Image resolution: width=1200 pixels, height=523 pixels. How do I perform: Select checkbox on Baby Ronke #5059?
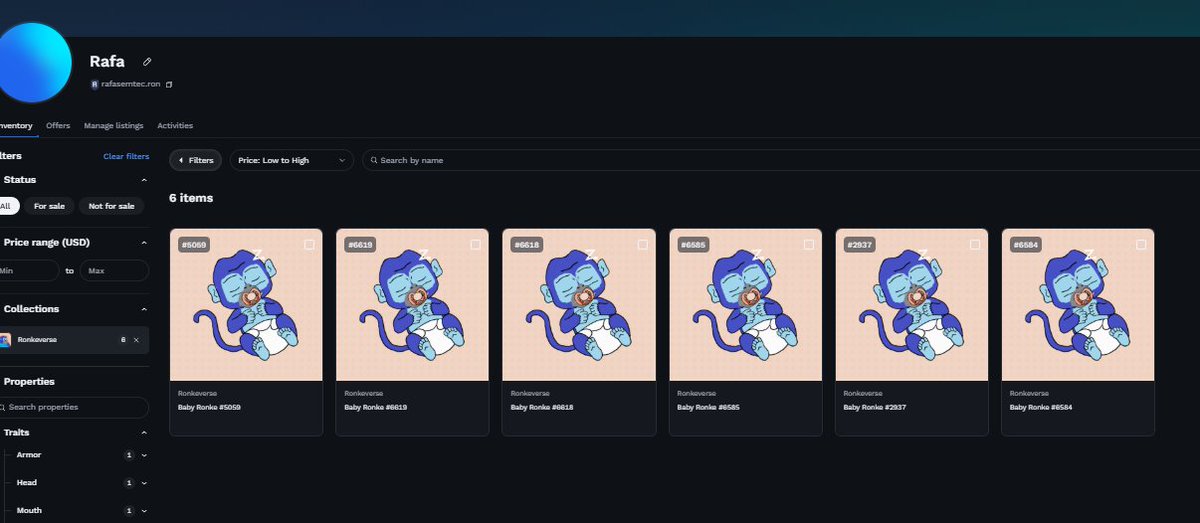(x=309, y=244)
